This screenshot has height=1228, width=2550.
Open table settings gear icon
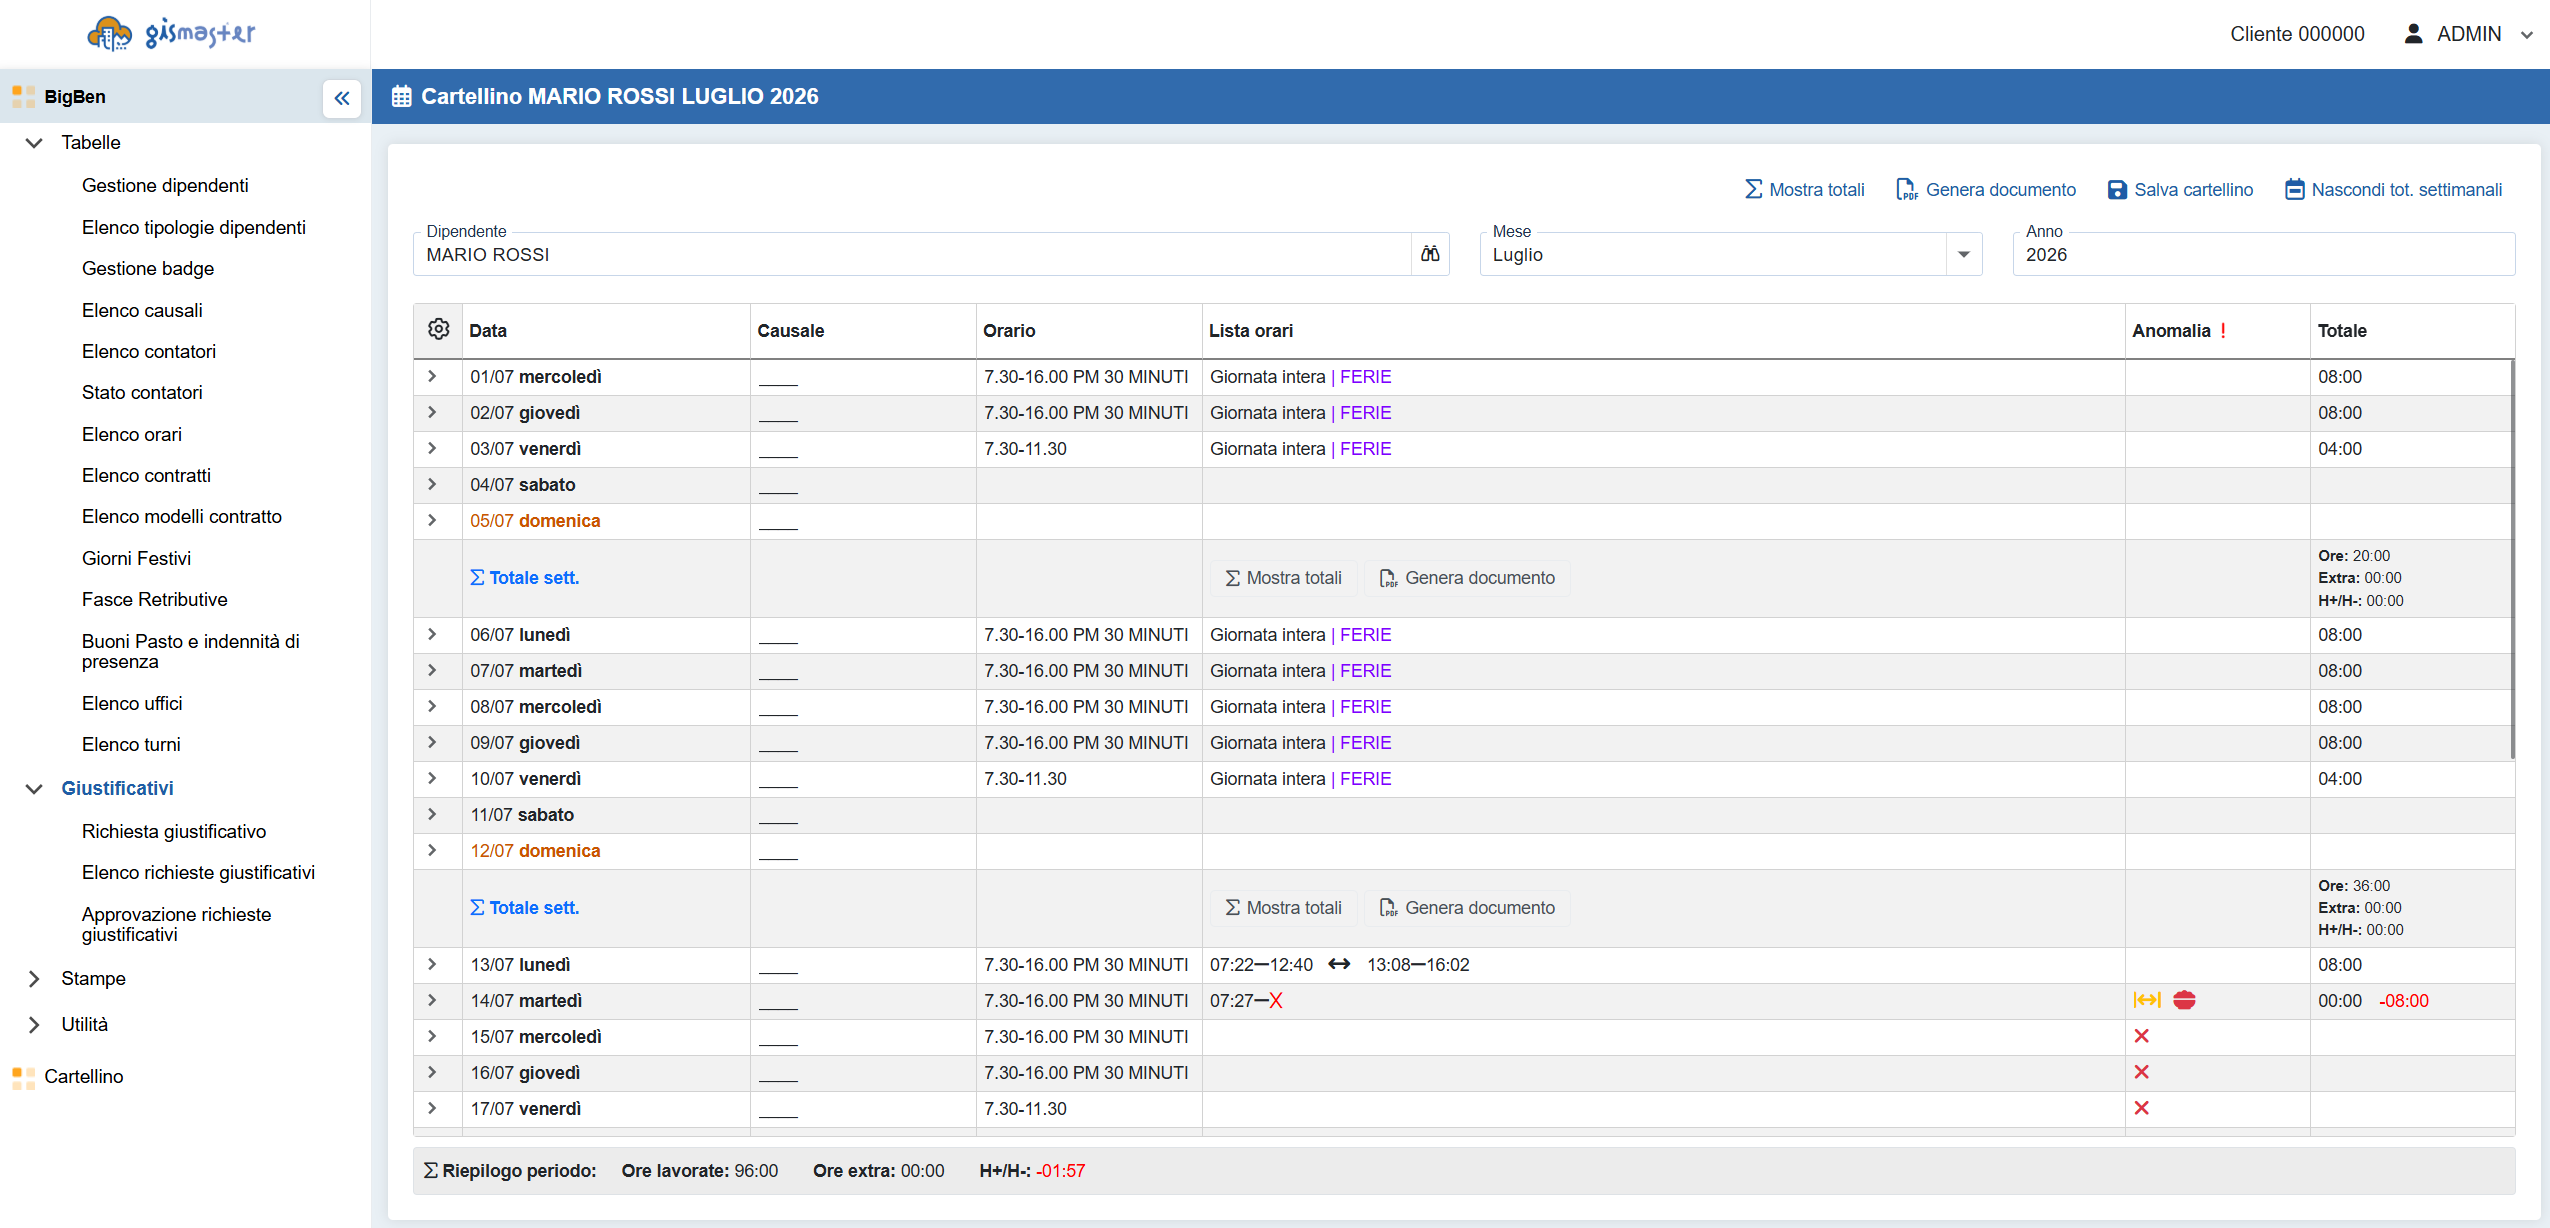(438, 329)
